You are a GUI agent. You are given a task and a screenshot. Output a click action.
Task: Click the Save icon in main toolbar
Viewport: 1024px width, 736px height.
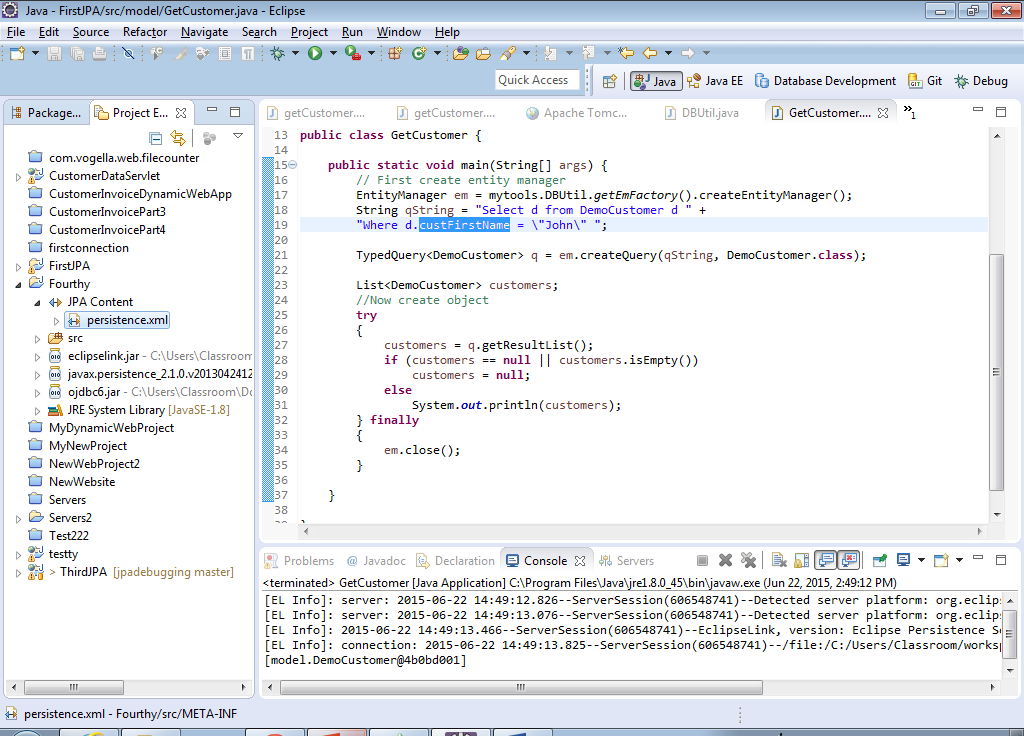(53, 53)
